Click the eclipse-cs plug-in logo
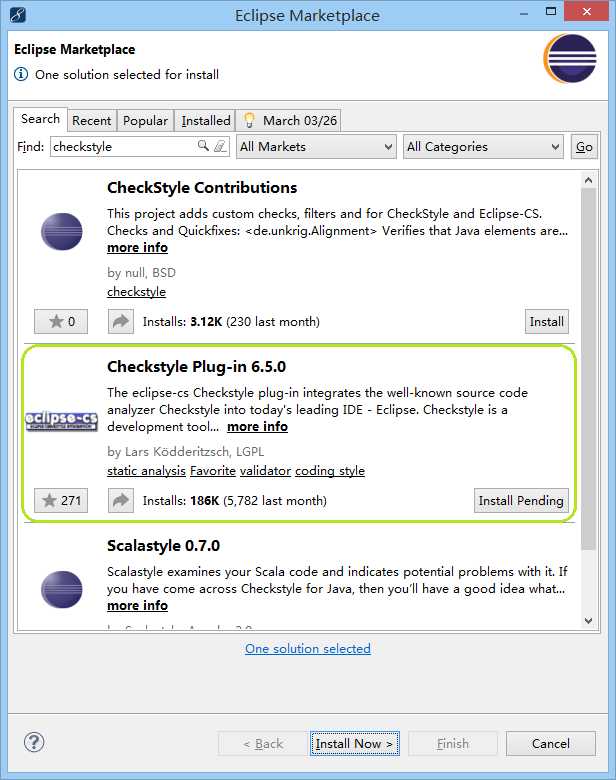Viewport: 616px width, 780px height. [x=62, y=421]
